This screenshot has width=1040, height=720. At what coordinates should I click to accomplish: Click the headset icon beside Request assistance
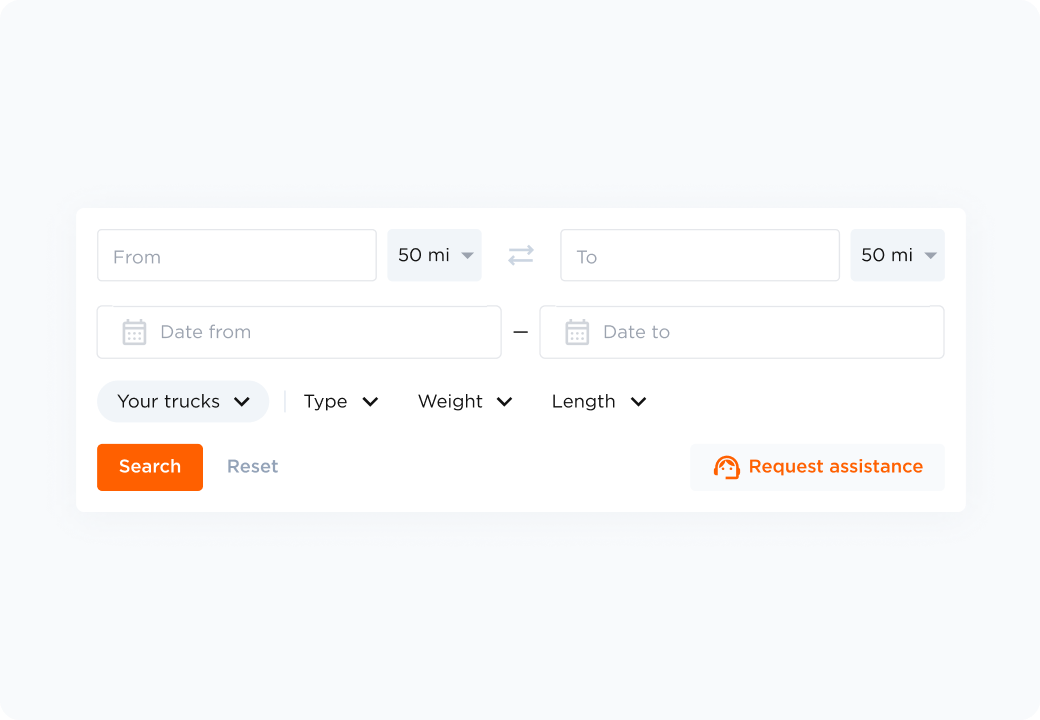(x=726, y=467)
